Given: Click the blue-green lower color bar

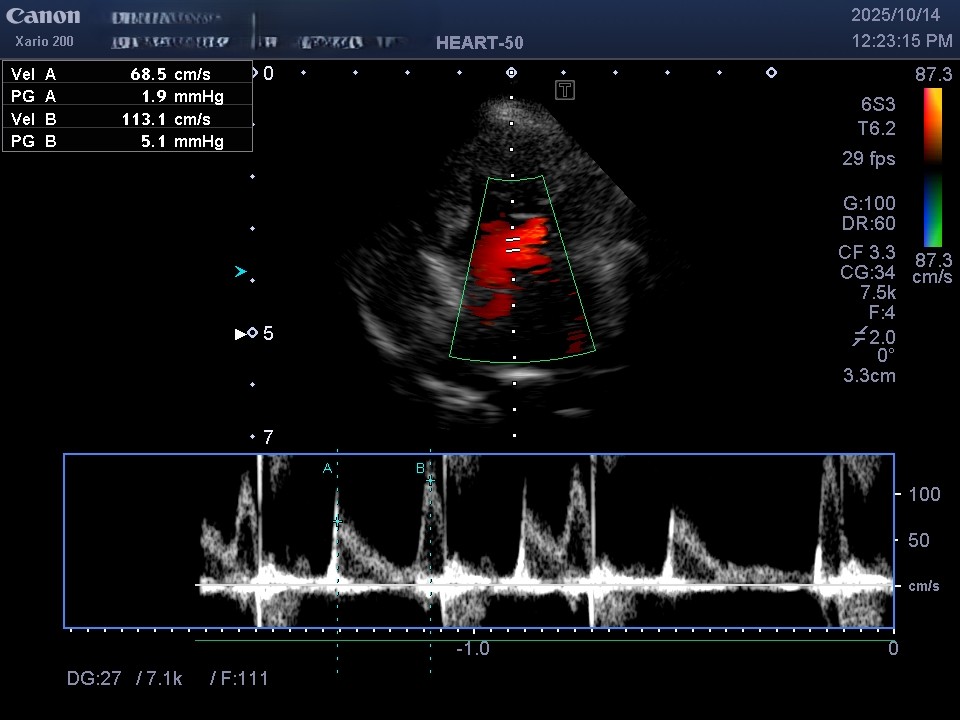Looking at the screenshot, I should [x=932, y=210].
